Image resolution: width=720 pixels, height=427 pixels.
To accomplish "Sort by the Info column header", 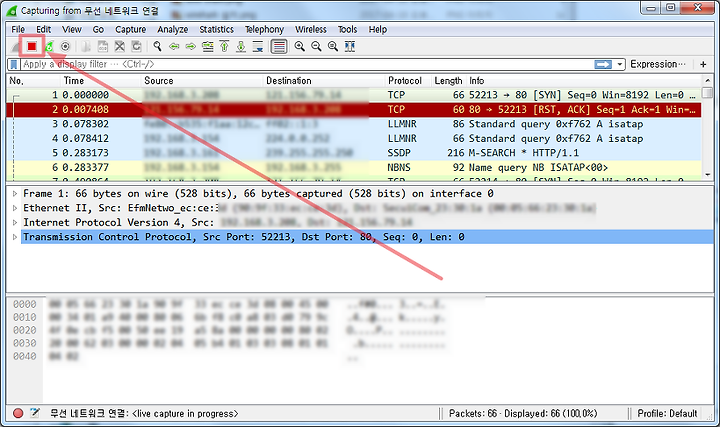I will click(583, 81).
